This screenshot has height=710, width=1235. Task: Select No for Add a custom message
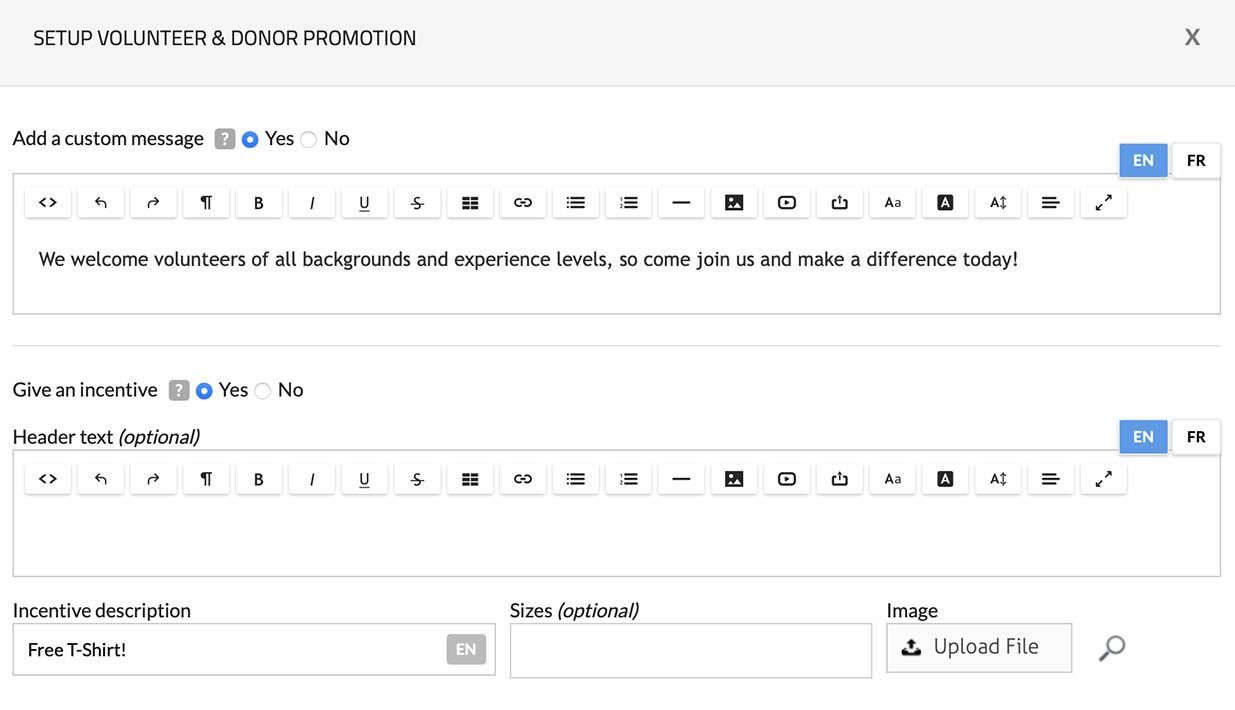(309, 140)
